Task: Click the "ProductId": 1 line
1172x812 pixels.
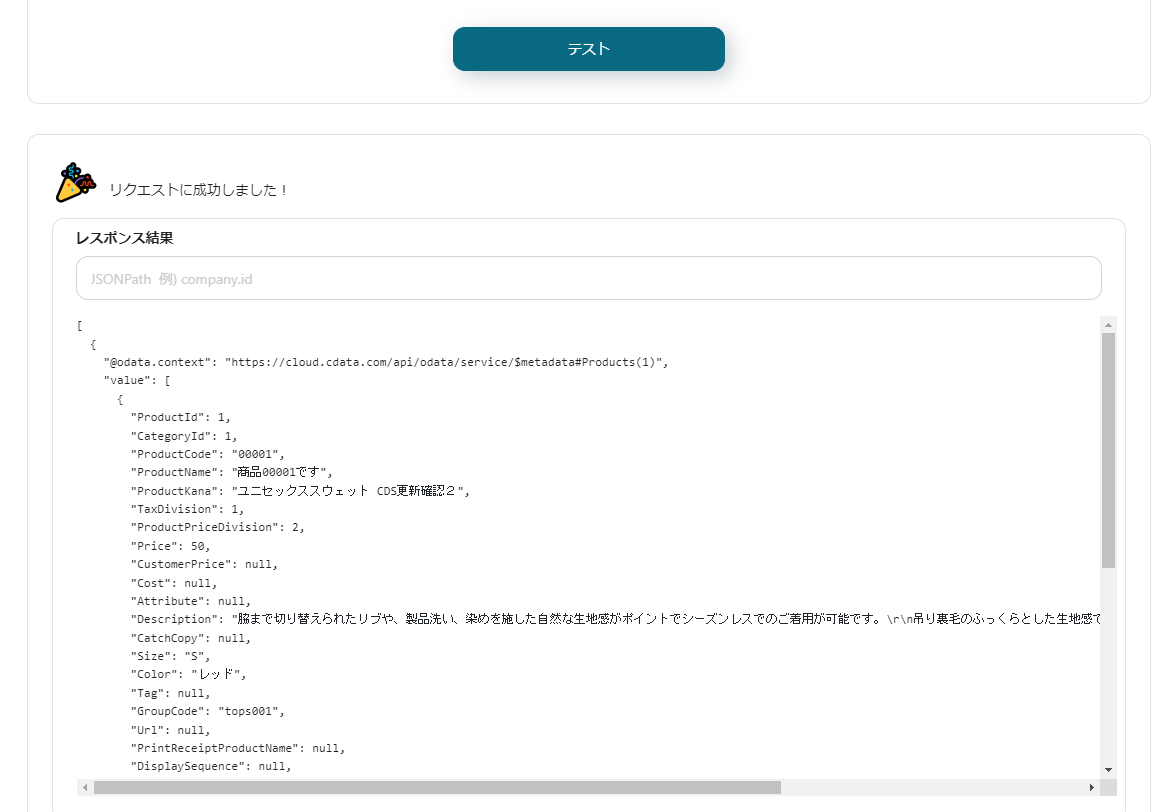Action: 180,417
